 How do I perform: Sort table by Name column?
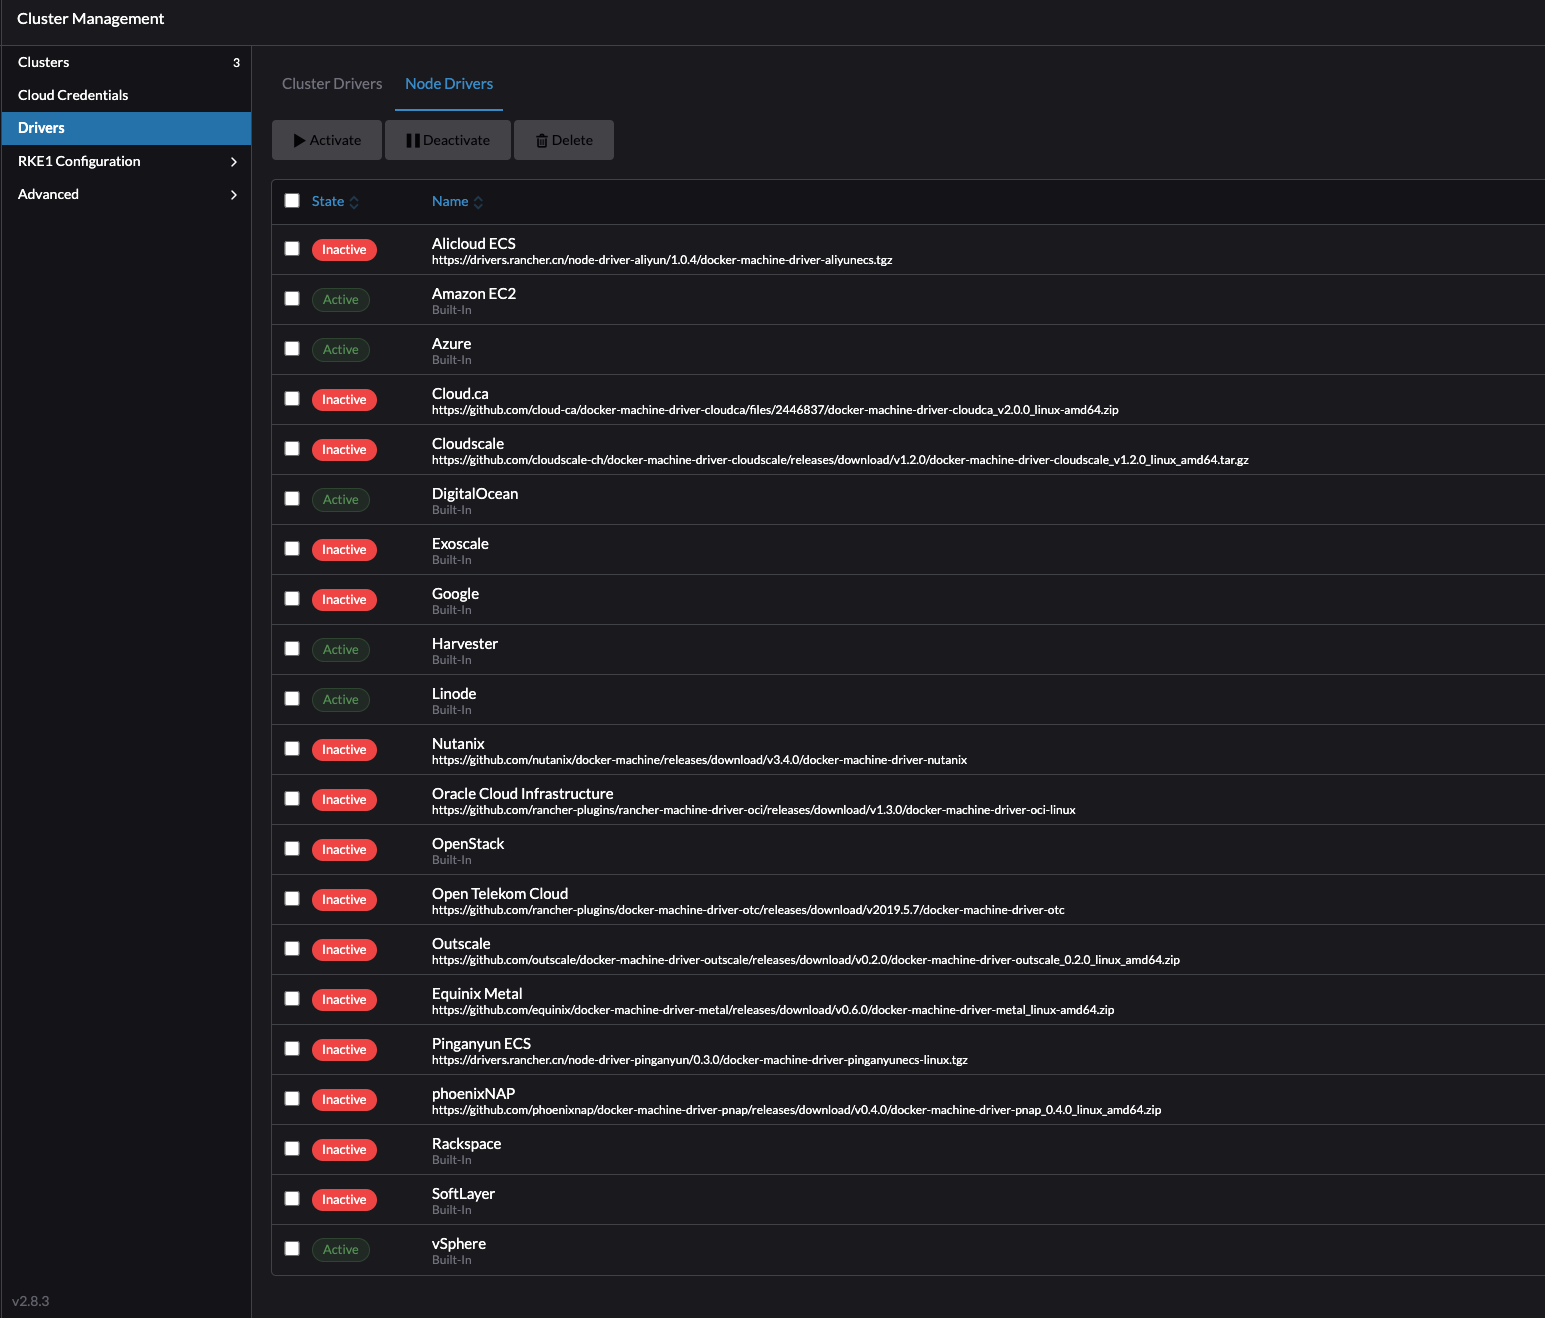(457, 201)
